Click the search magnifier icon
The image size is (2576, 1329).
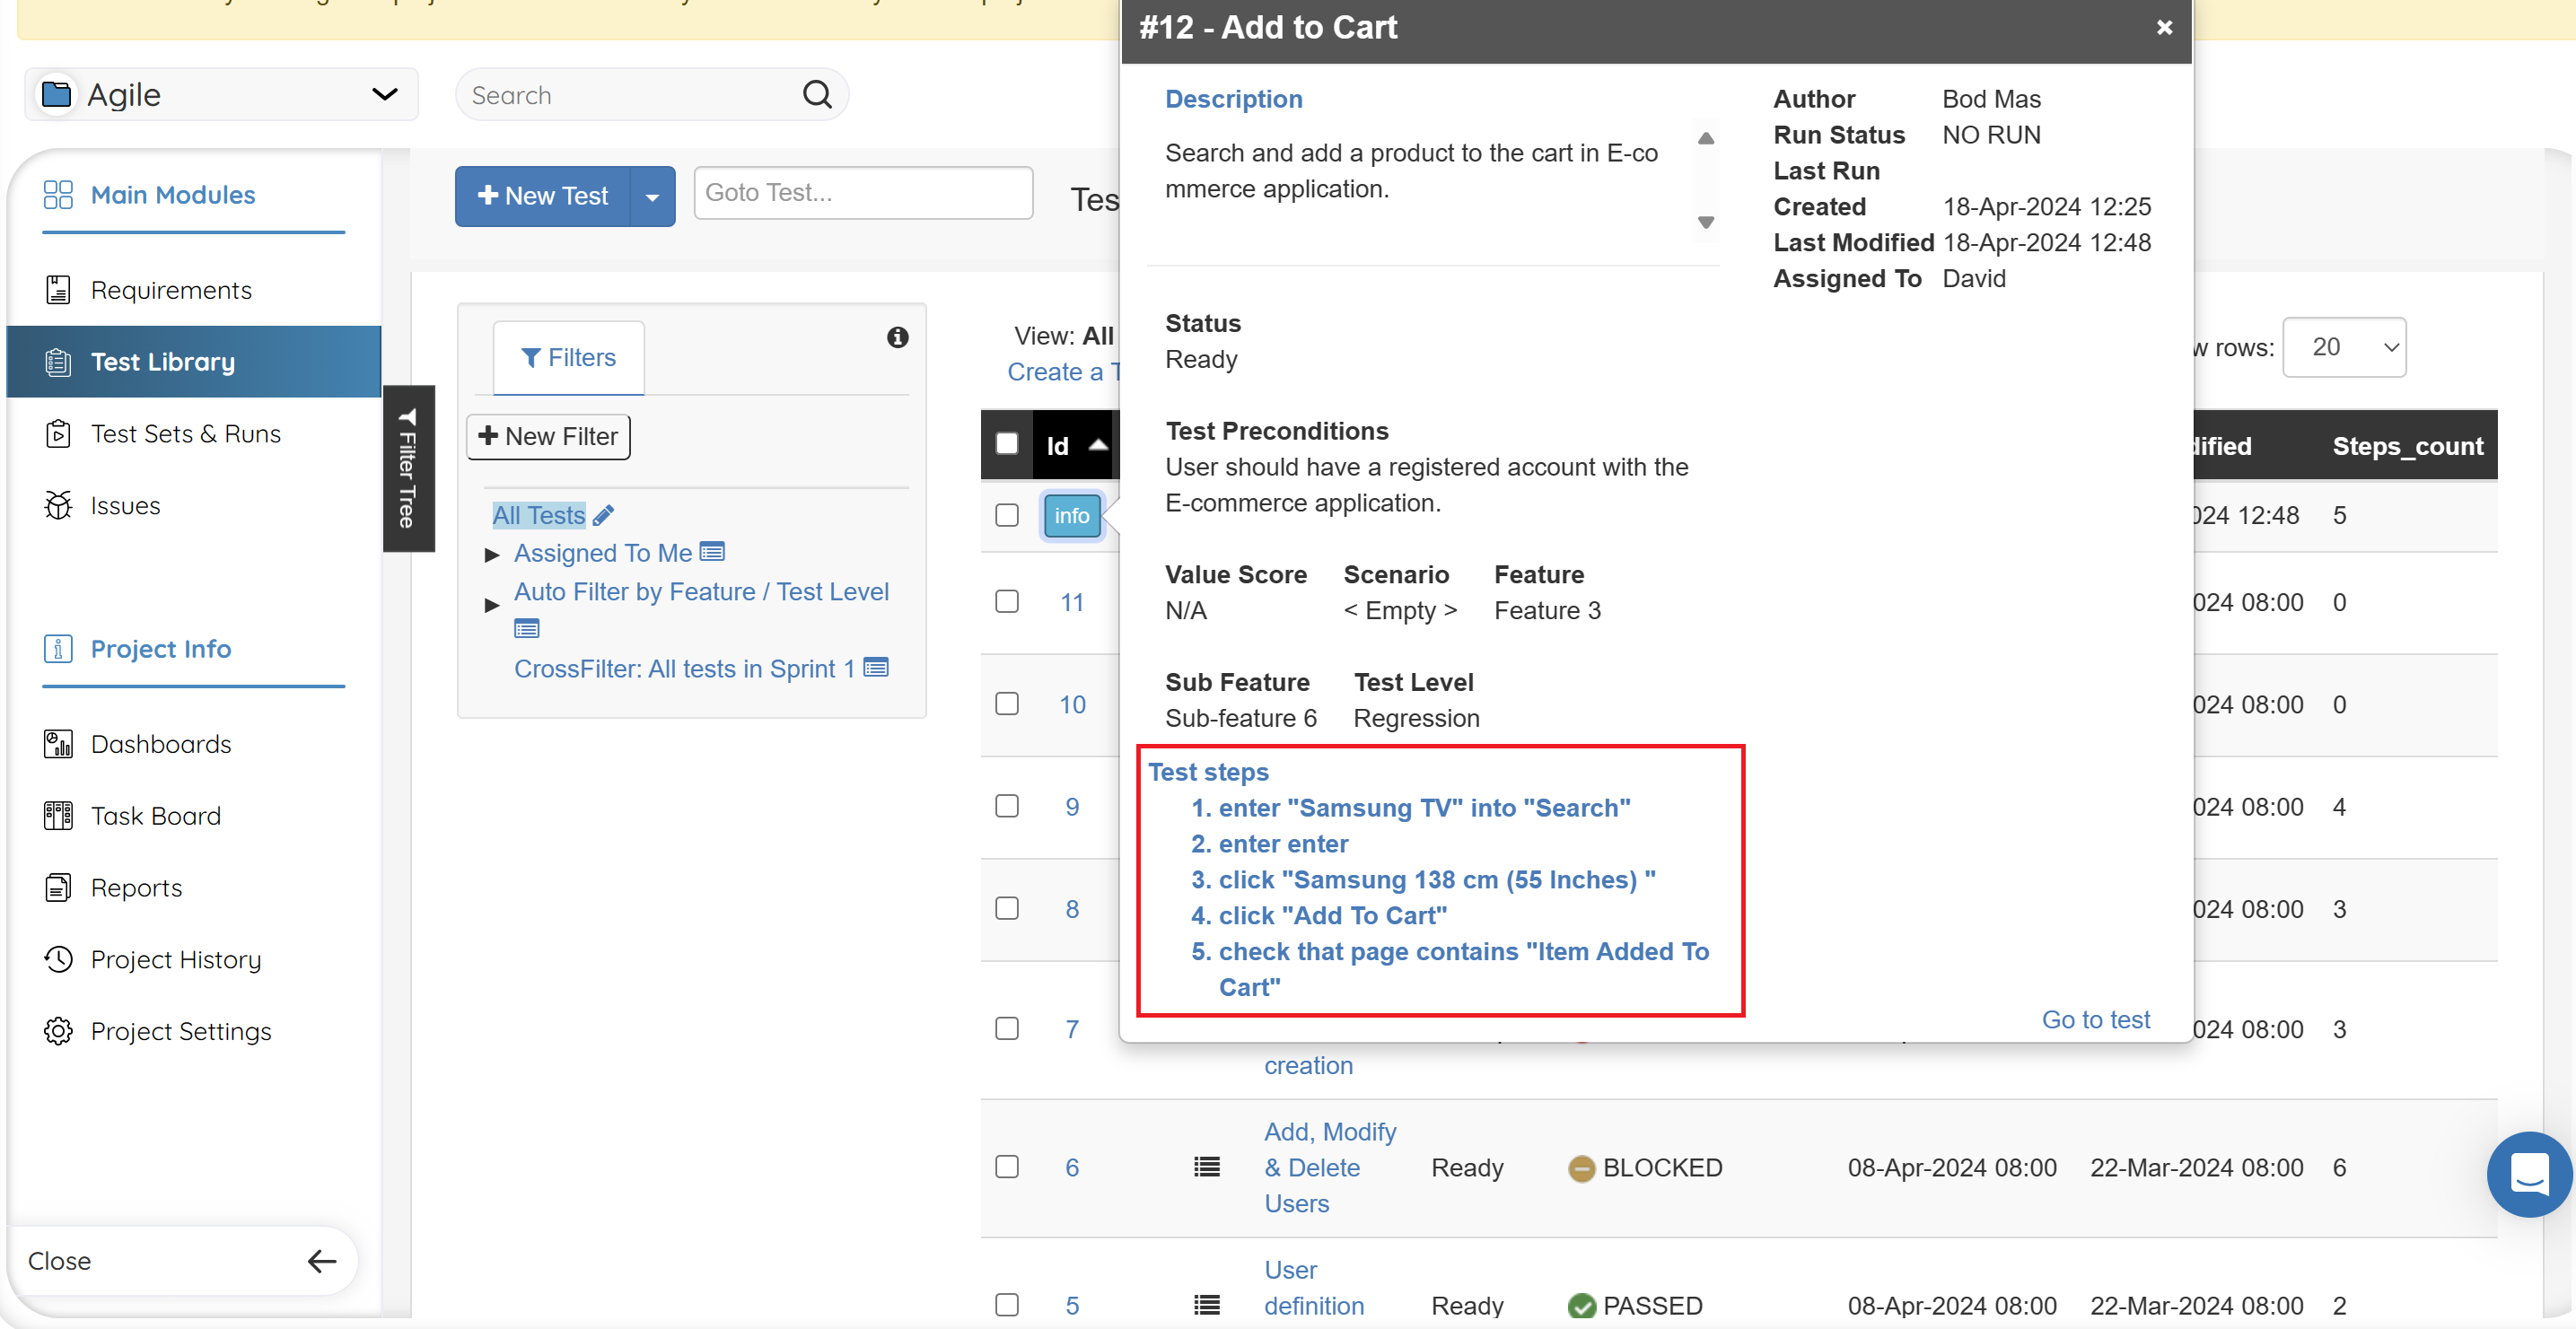(817, 95)
